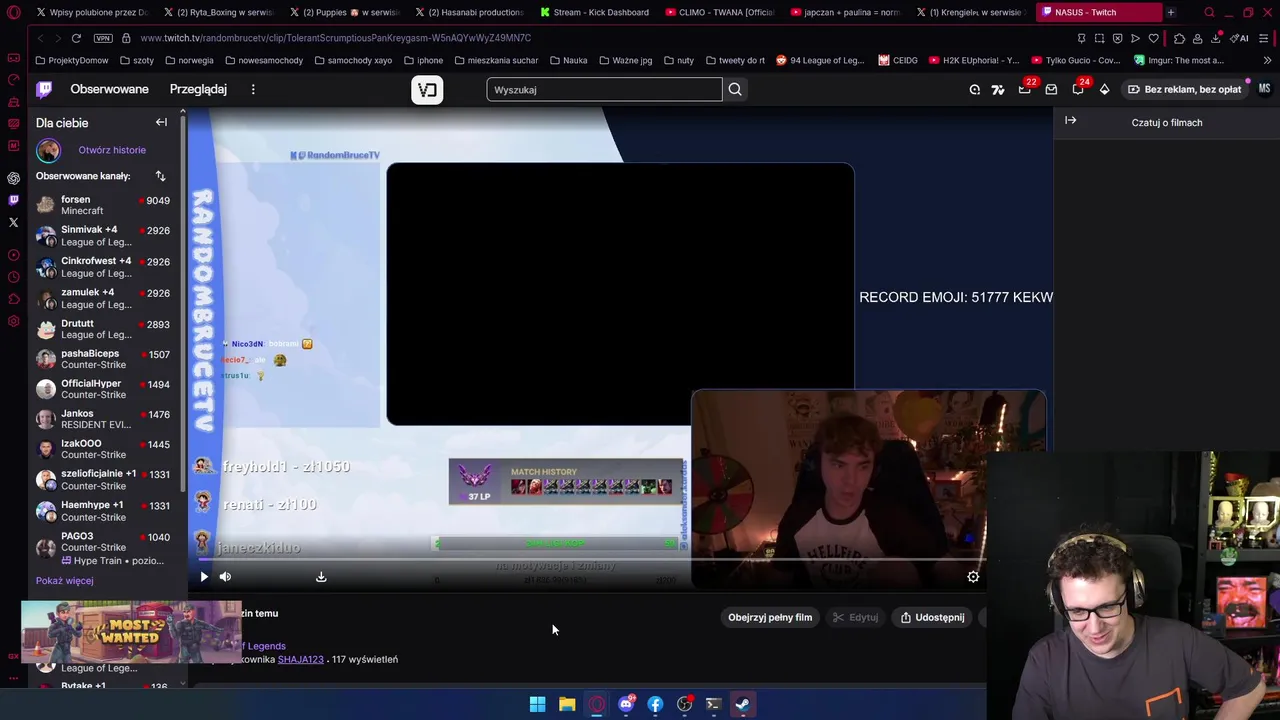
Task: Click the clip seek progress bar
Action: (590, 559)
